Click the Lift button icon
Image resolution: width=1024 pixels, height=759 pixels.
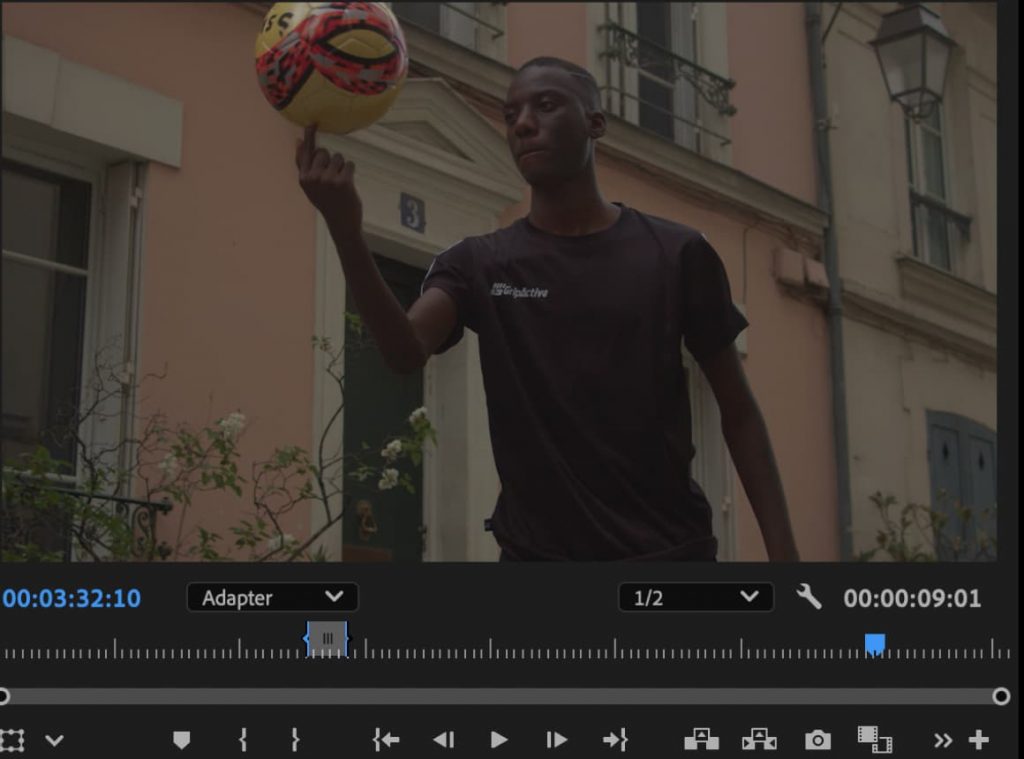click(x=701, y=740)
